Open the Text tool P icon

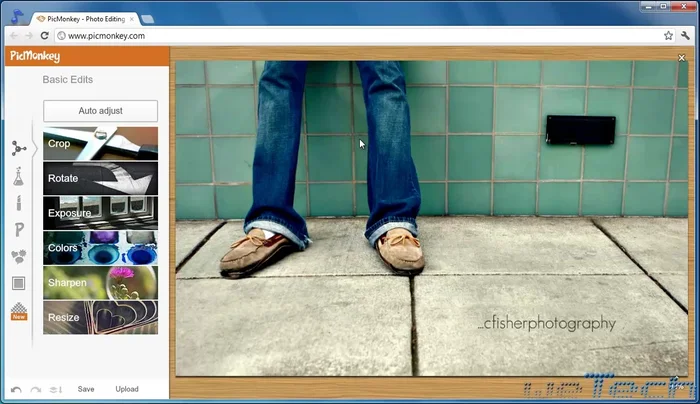pos(18,230)
